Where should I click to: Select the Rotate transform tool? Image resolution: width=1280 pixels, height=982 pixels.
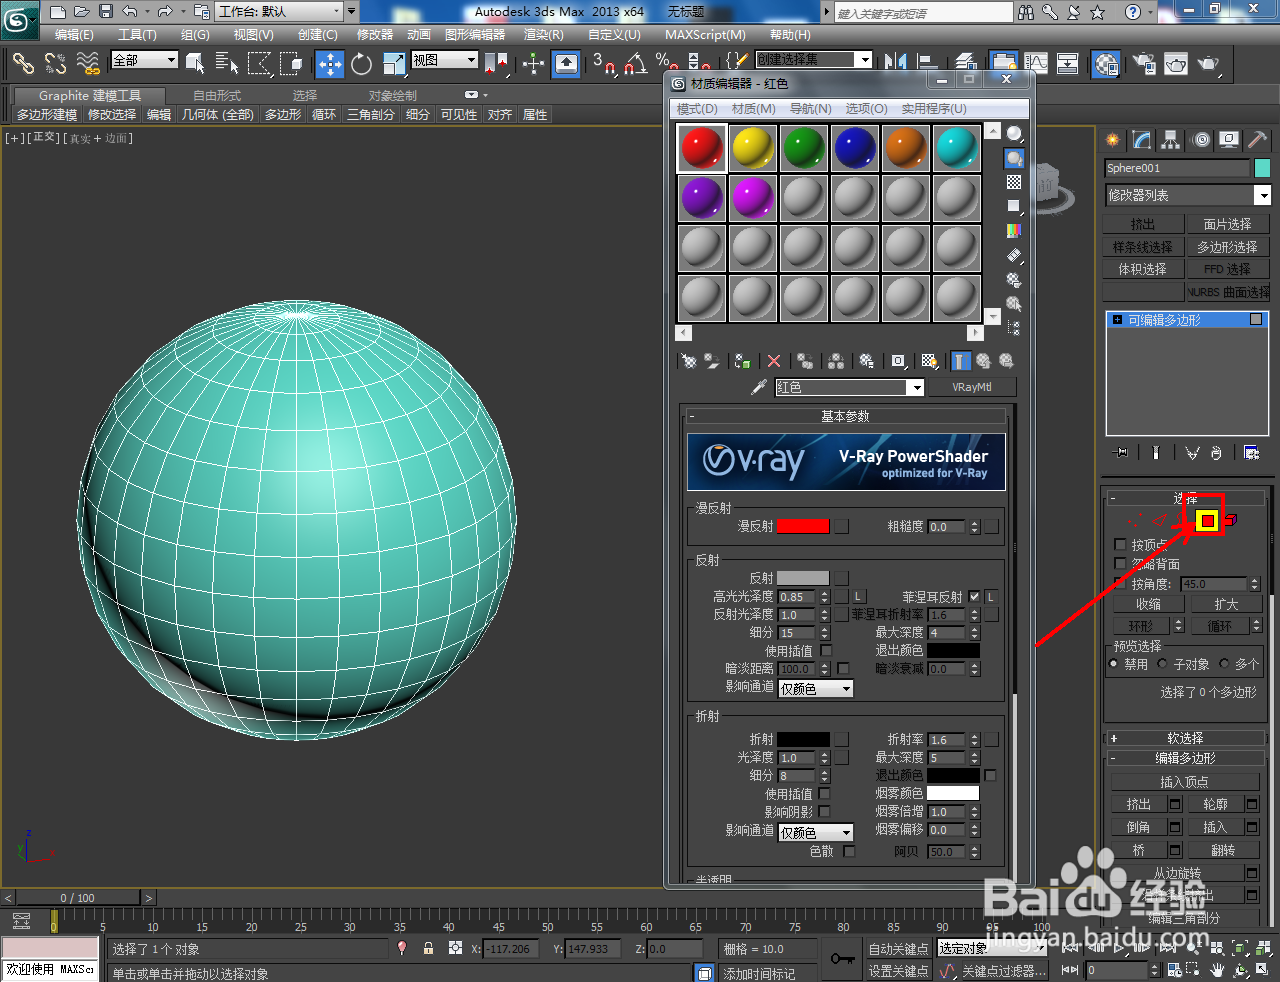[x=361, y=64]
